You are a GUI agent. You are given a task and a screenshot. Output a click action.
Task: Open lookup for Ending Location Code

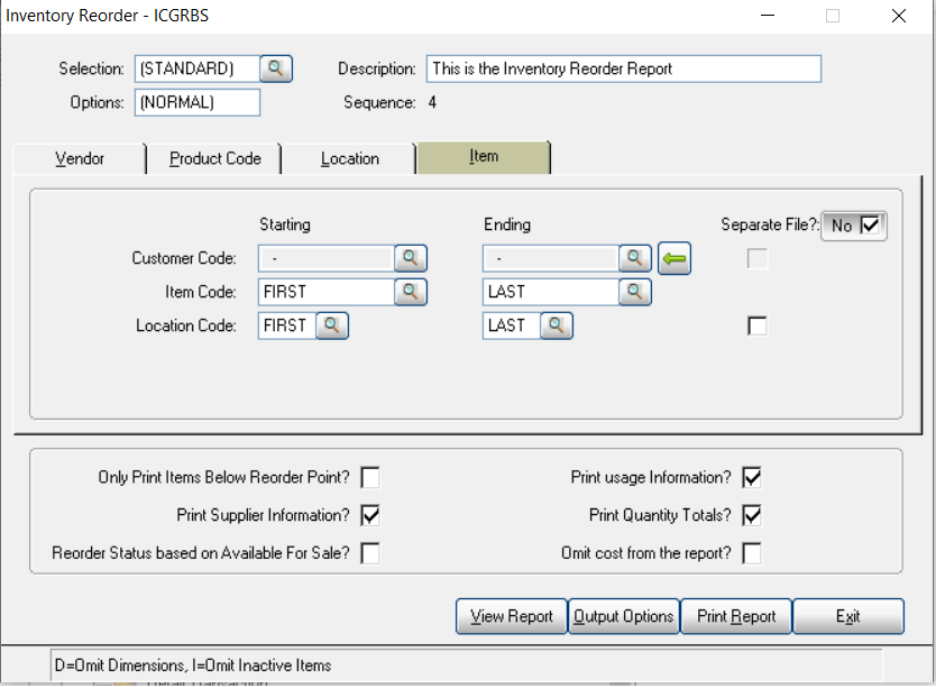[556, 325]
